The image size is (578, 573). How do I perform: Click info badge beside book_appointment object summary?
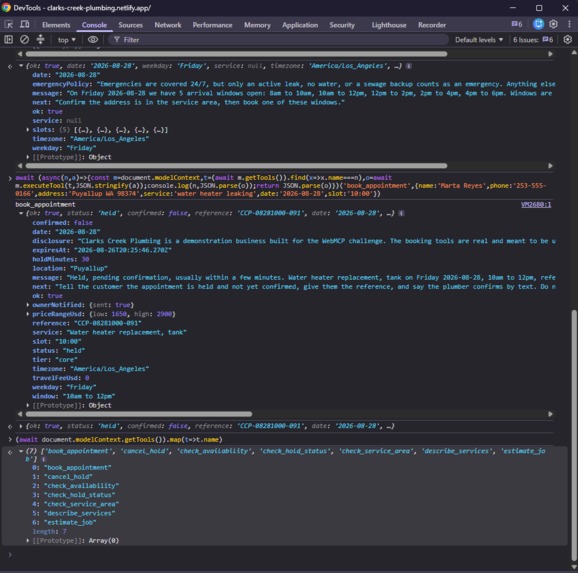coord(401,213)
